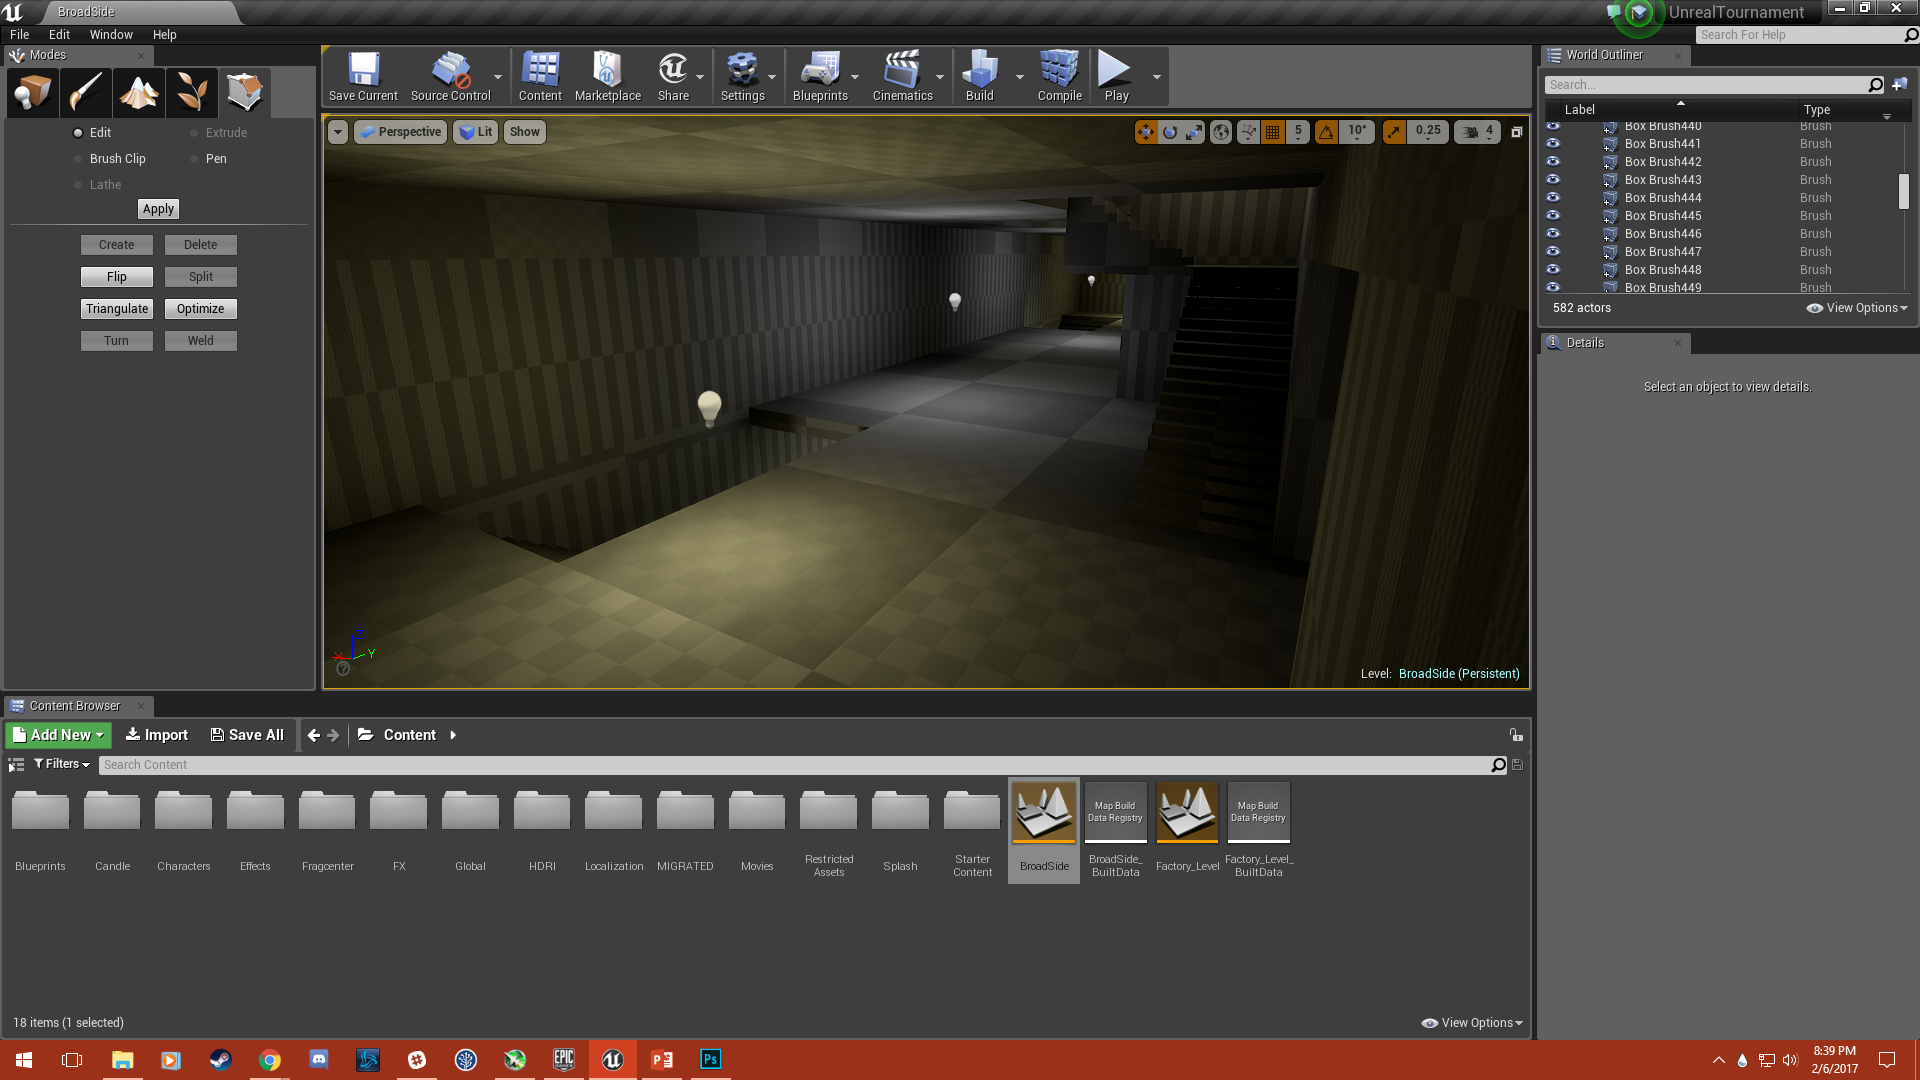Select the rotate gizmo in viewport

[x=1170, y=131]
